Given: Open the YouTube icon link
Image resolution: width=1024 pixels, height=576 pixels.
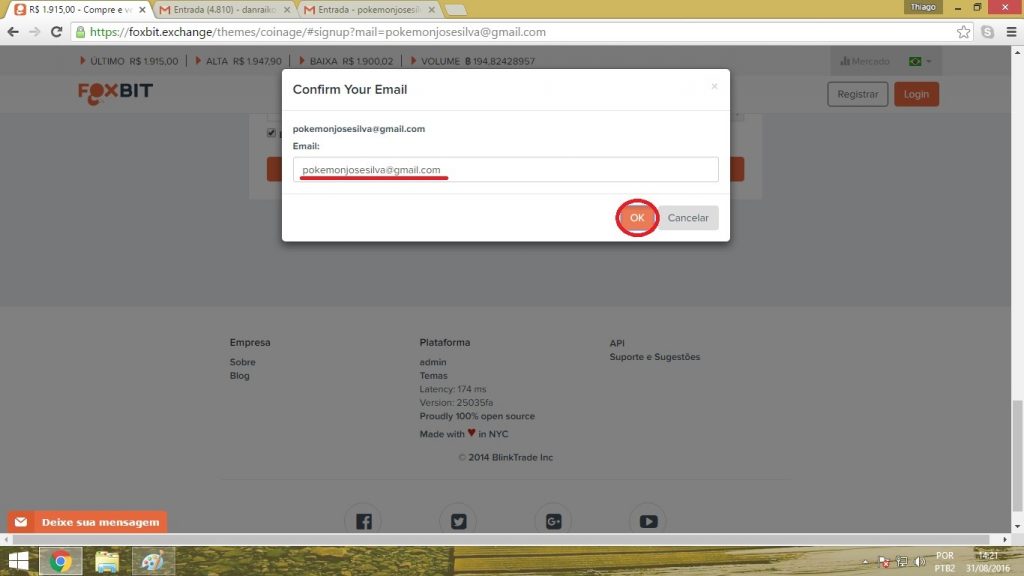Looking at the screenshot, I should (648, 521).
